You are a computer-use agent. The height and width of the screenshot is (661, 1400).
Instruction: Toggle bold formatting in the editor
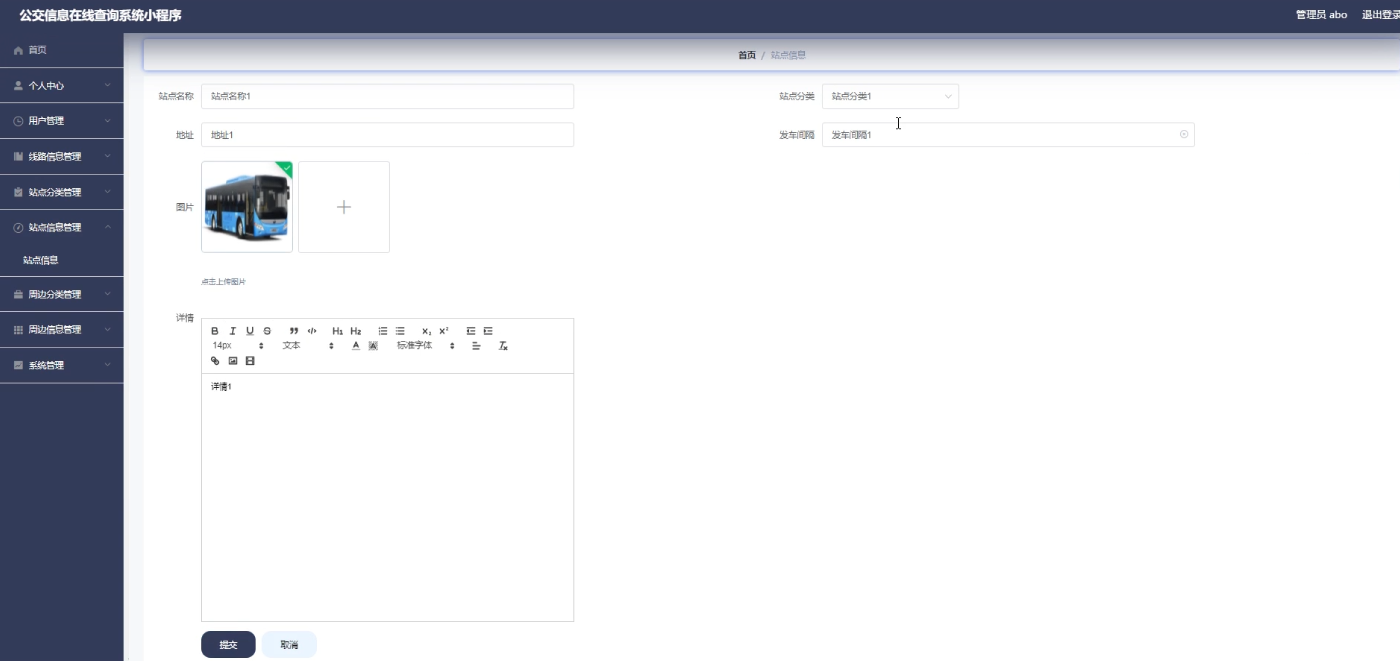(214, 330)
